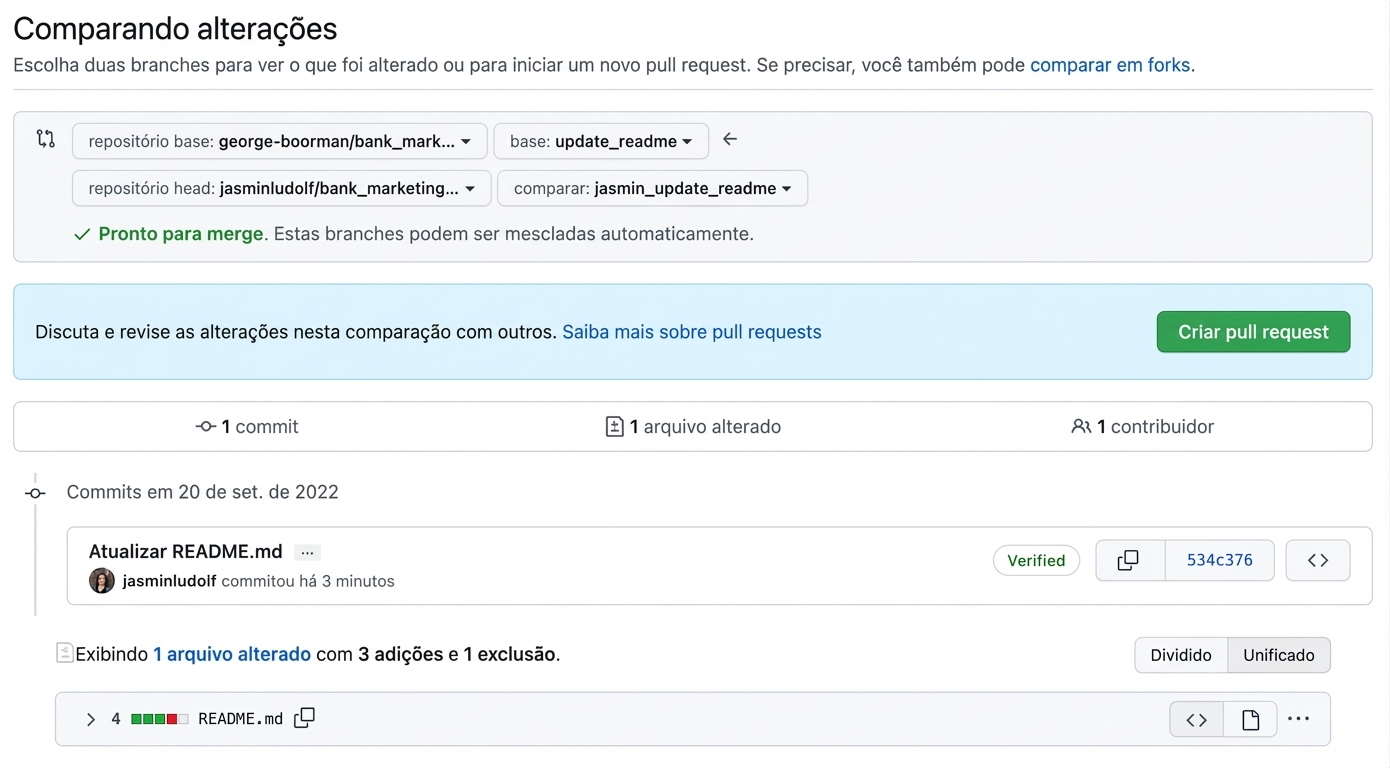Click 'há 3 minutos' commit timestamp

[x=347, y=581]
